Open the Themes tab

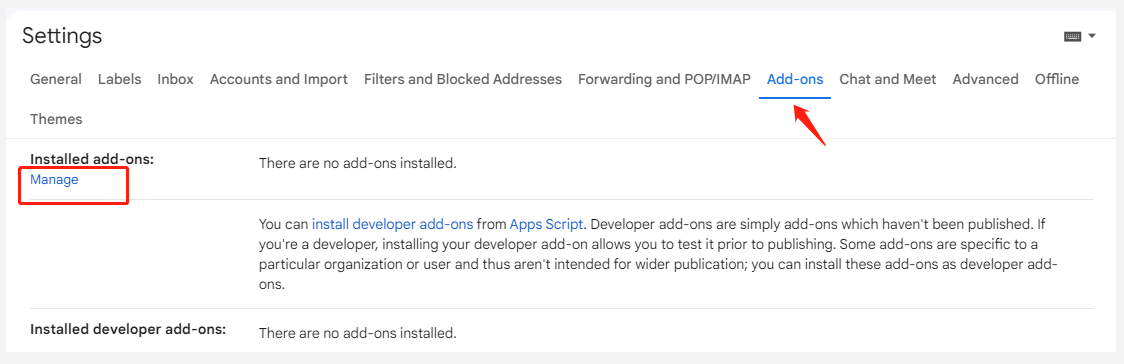coord(56,119)
